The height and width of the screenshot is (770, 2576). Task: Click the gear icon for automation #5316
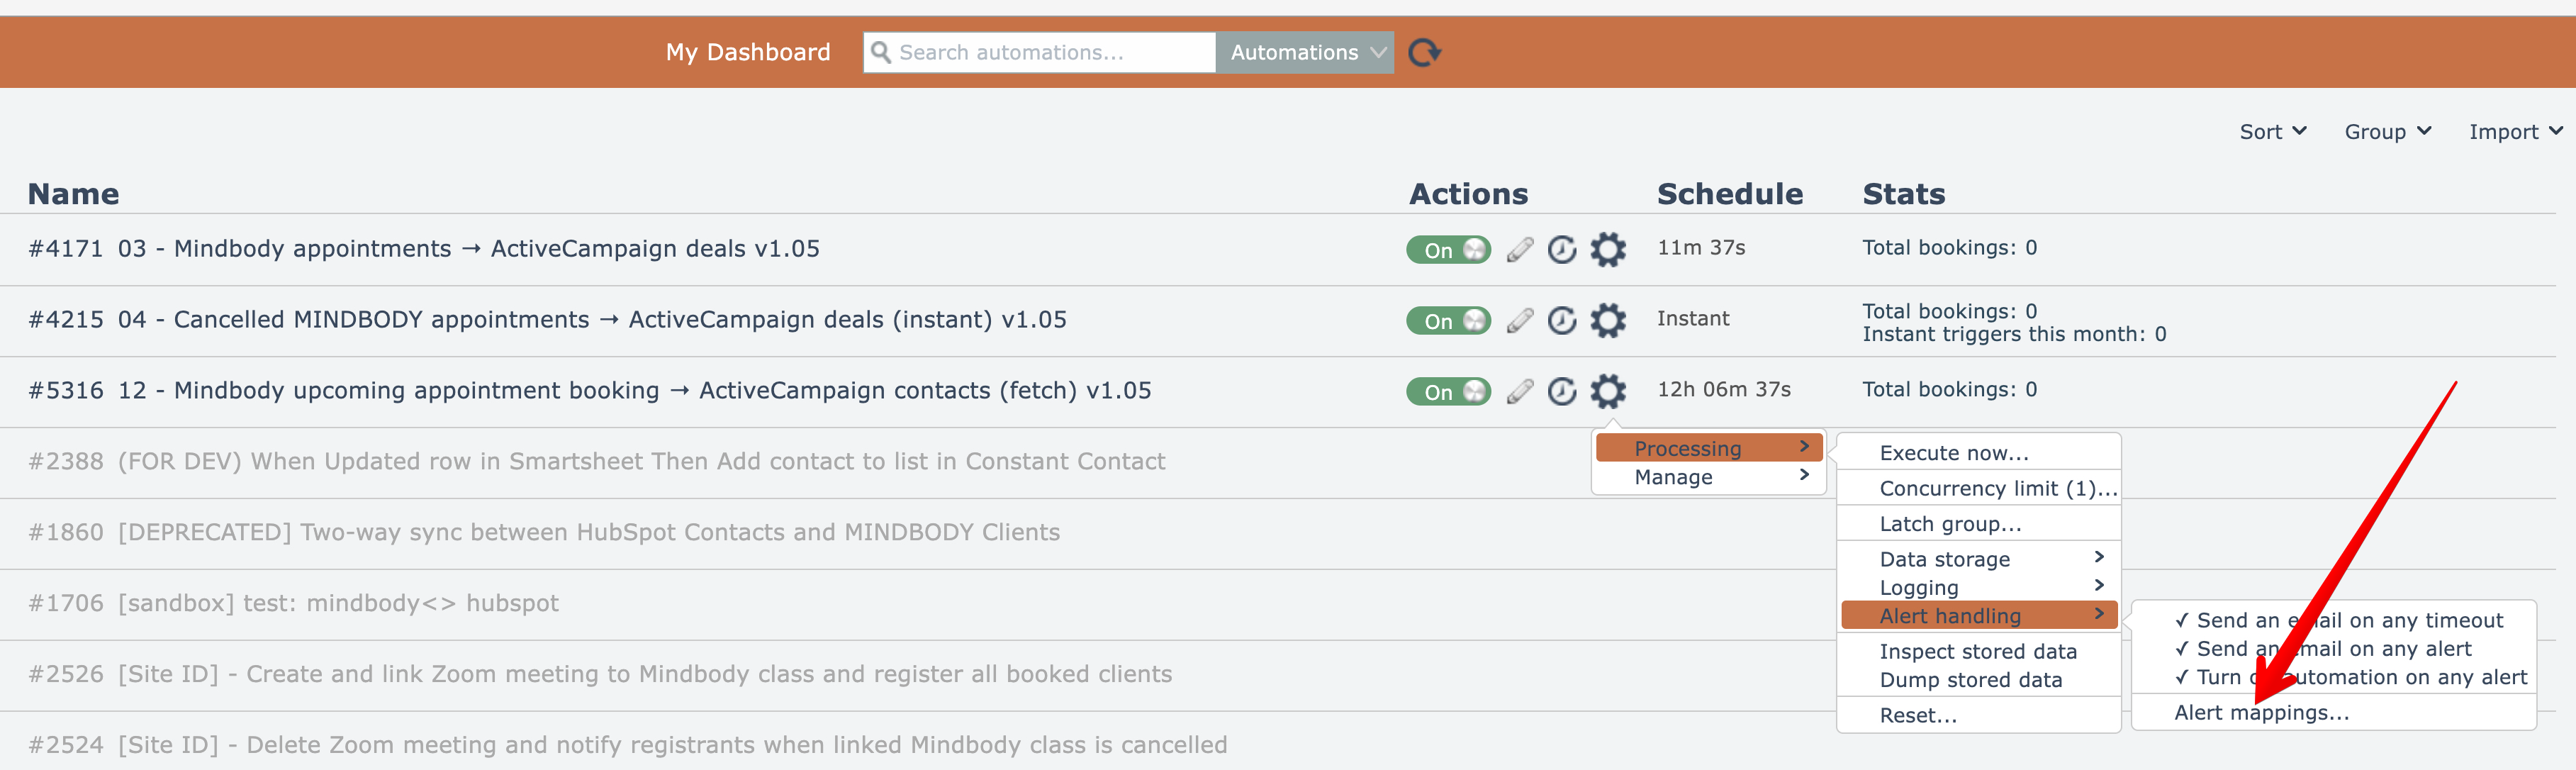click(x=1608, y=391)
